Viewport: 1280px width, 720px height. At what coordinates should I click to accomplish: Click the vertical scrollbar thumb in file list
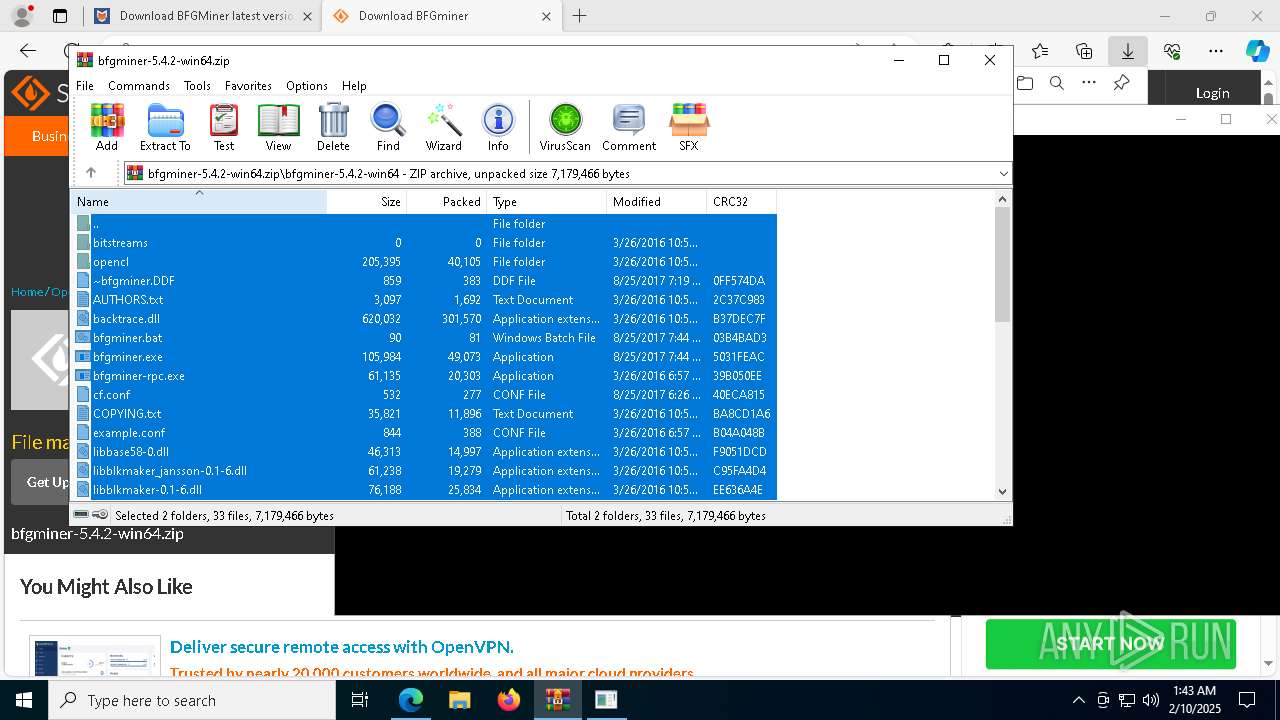(x=1003, y=265)
